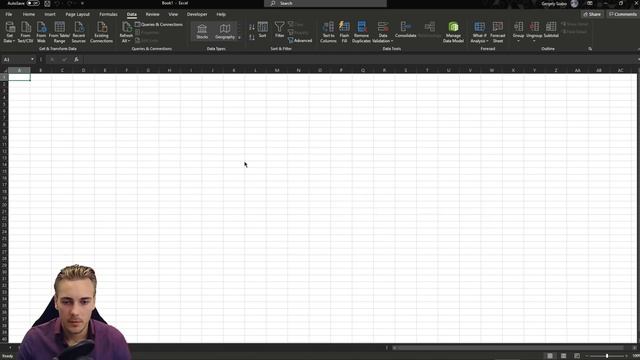Open the Review tab
Screen dimensions: 640x360
[152, 14]
